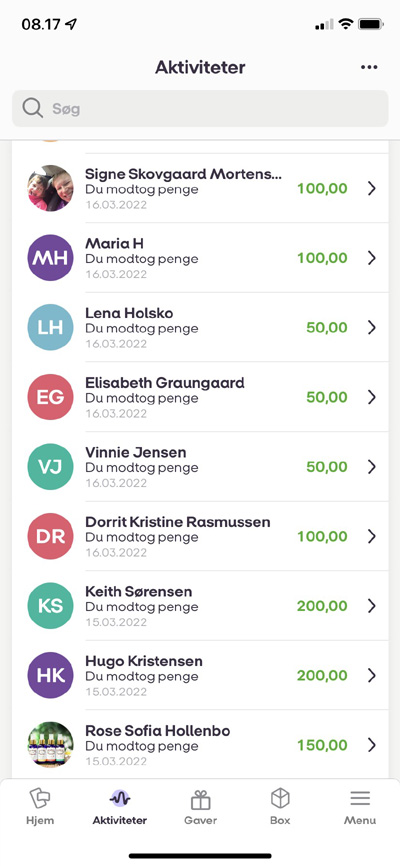Viewport: 400px width, 866px height.
Task: Open the Box cube icon
Action: [x=280, y=799]
